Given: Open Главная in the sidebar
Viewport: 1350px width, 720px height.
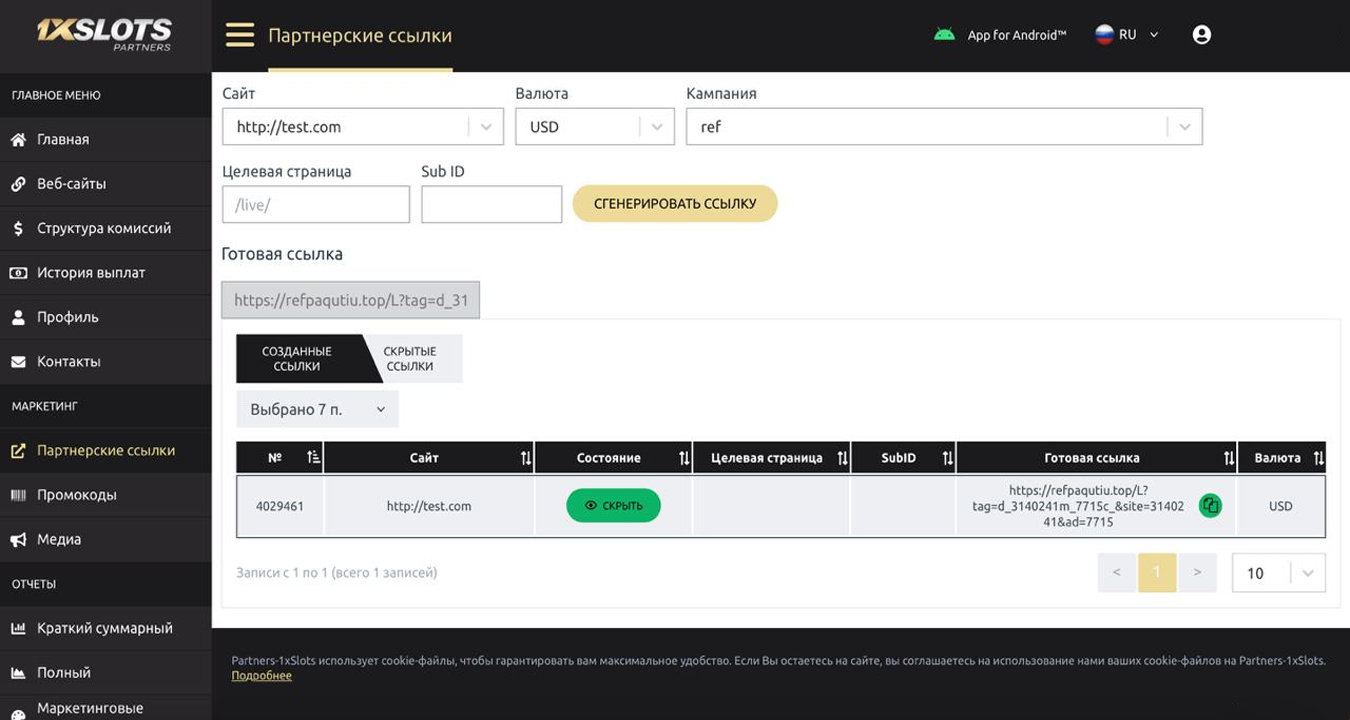Looking at the screenshot, I should coord(105,139).
